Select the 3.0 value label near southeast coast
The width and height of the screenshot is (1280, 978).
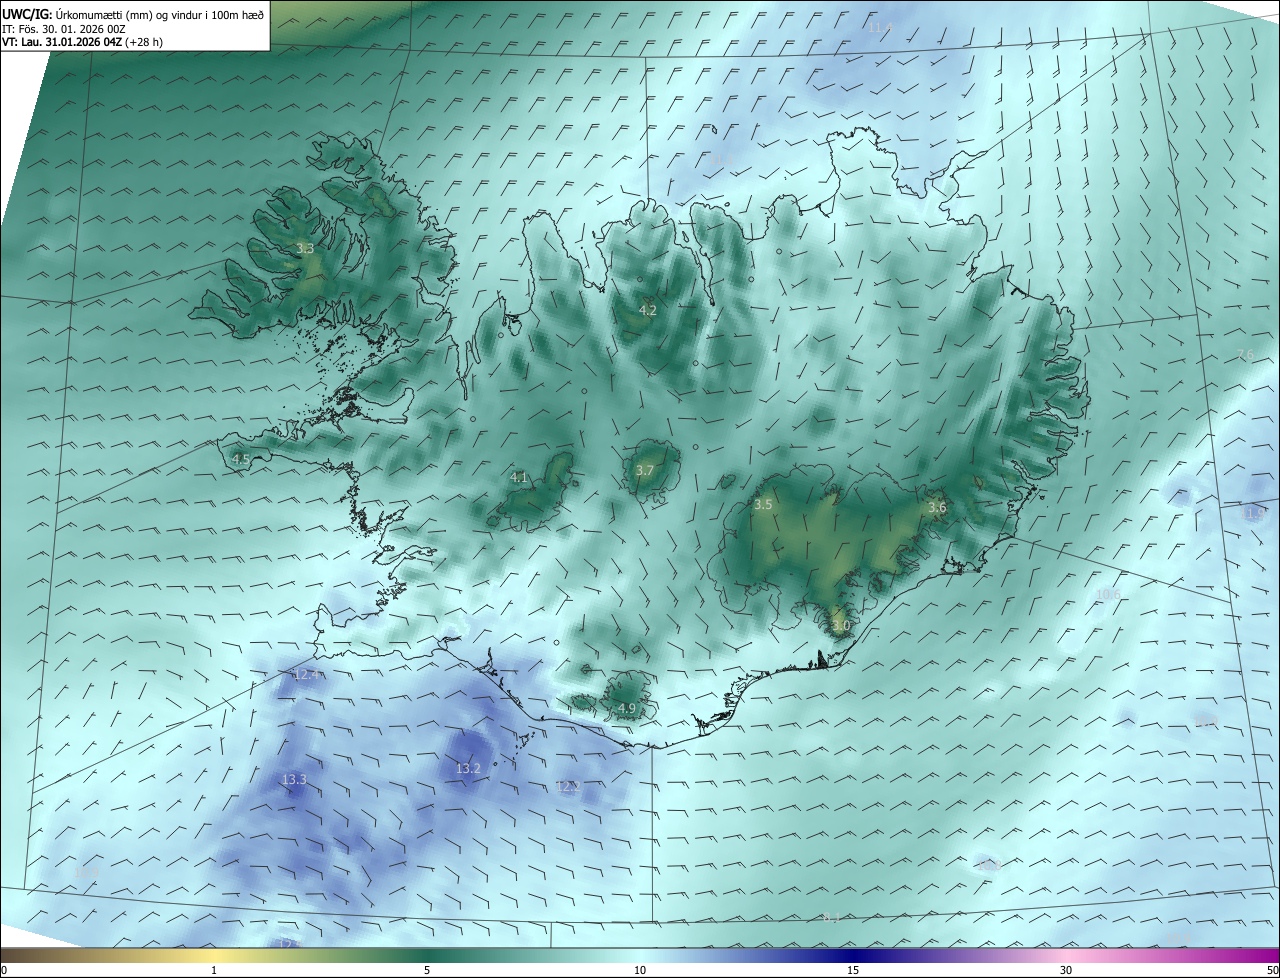[840, 626]
